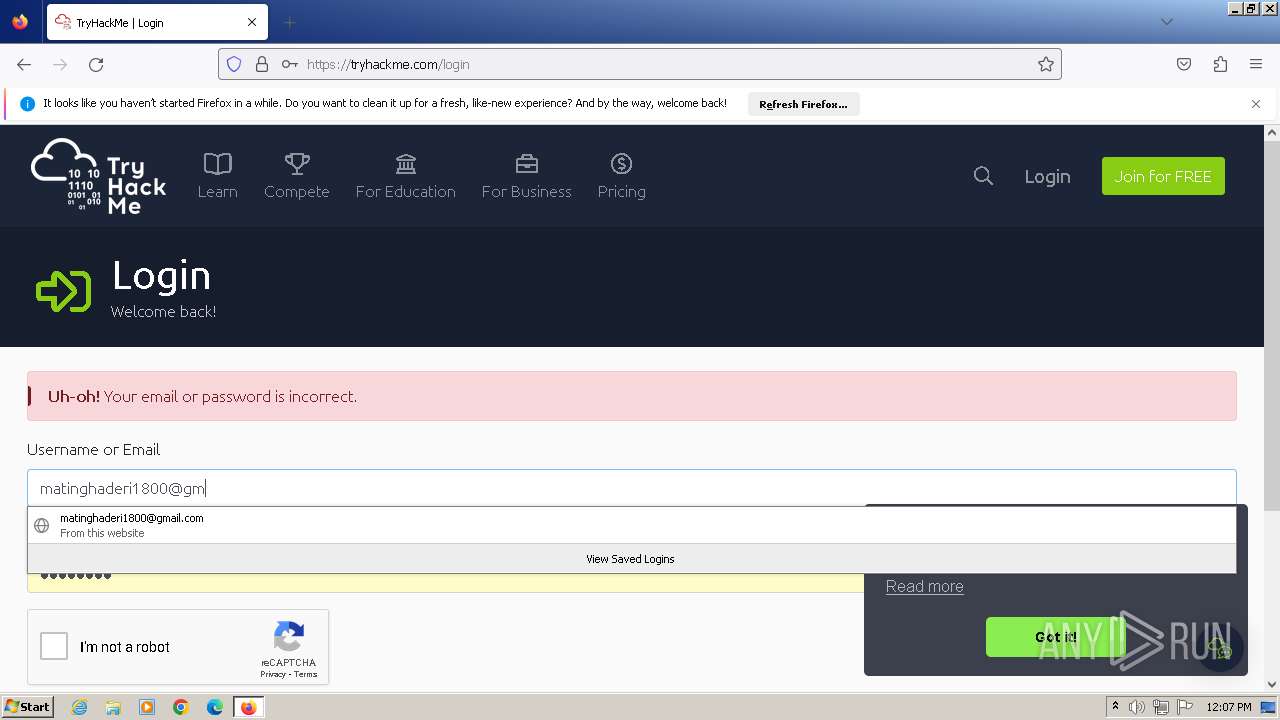
Task: Launch Internet Explorer from taskbar
Action: tap(79, 707)
